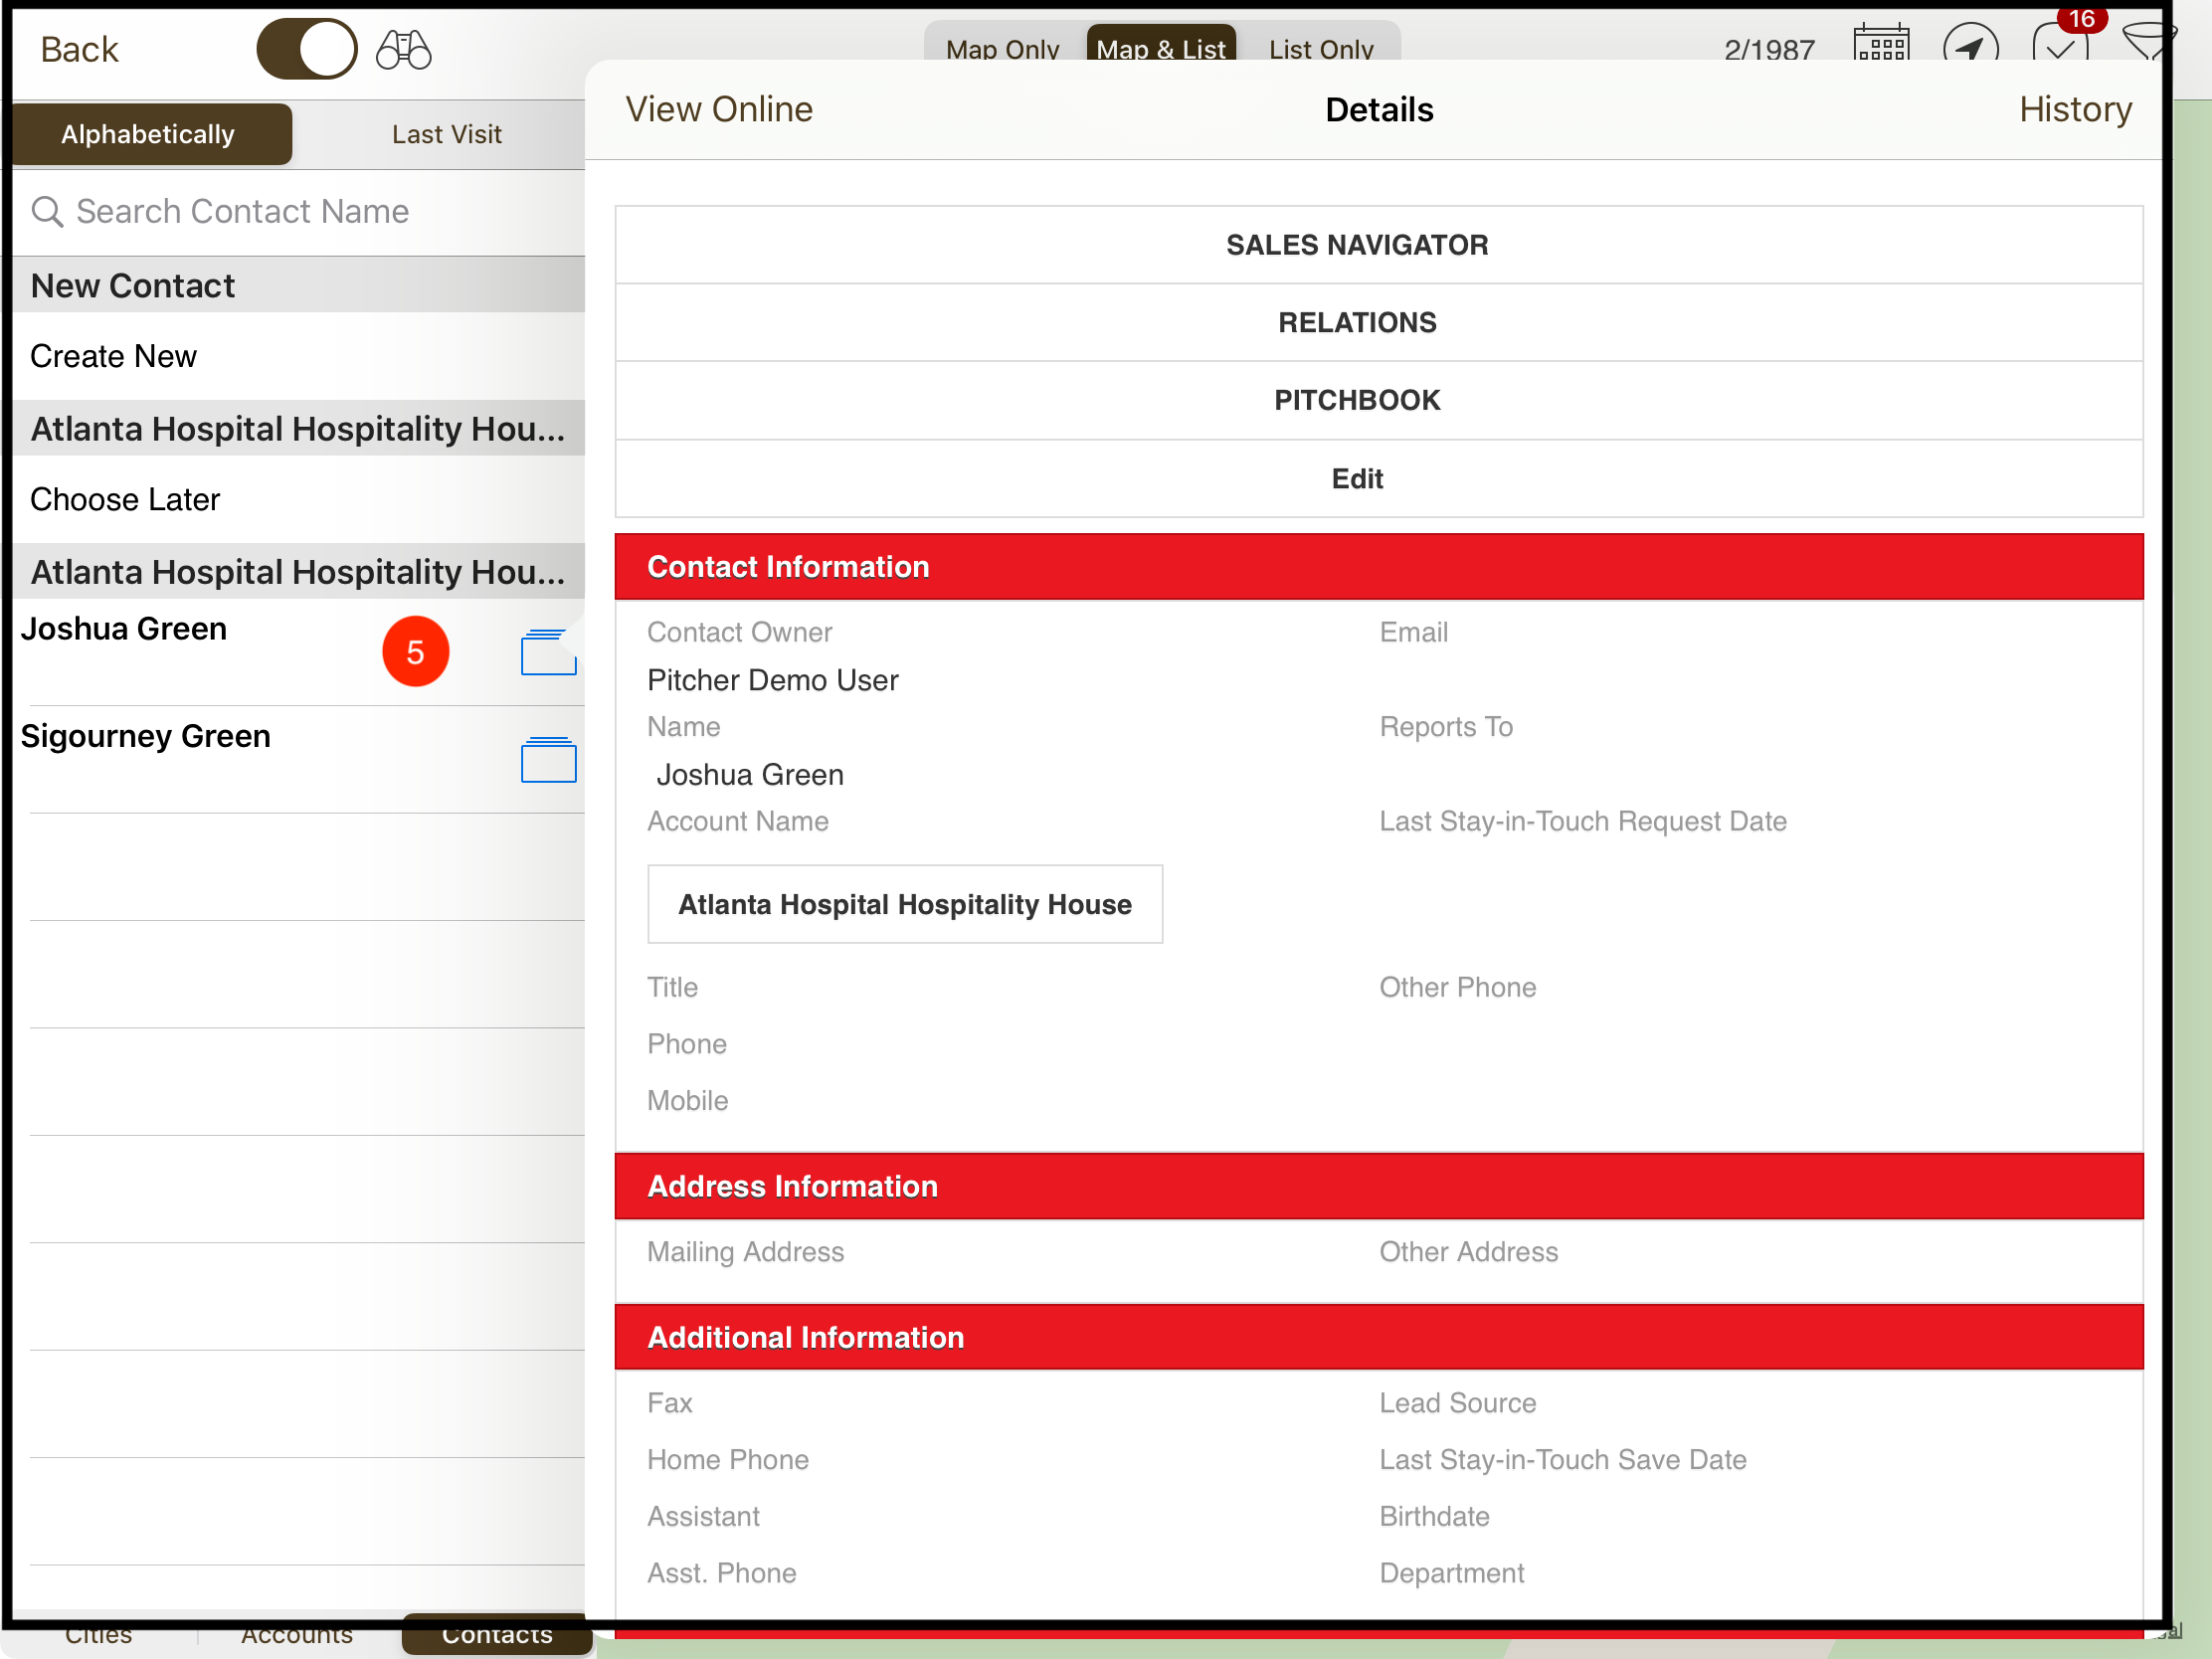The image size is (2212, 1659).
Task: Tap the location arrow icon
Action: pos(1969,46)
